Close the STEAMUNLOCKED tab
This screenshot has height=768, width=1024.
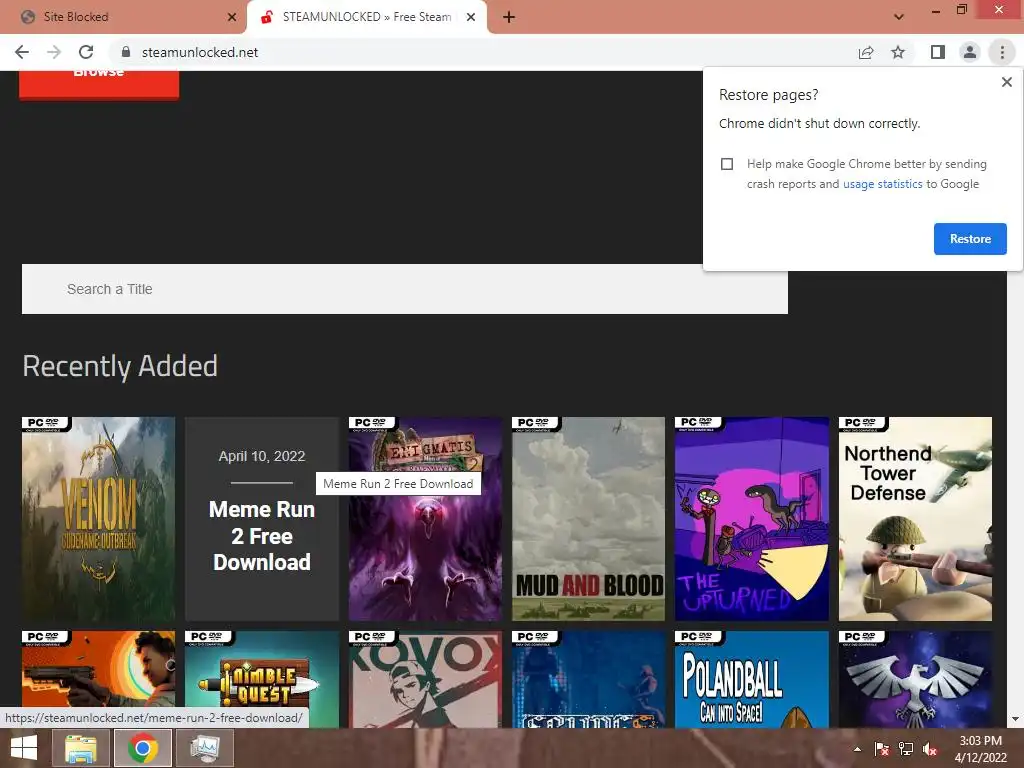[471, 17]
